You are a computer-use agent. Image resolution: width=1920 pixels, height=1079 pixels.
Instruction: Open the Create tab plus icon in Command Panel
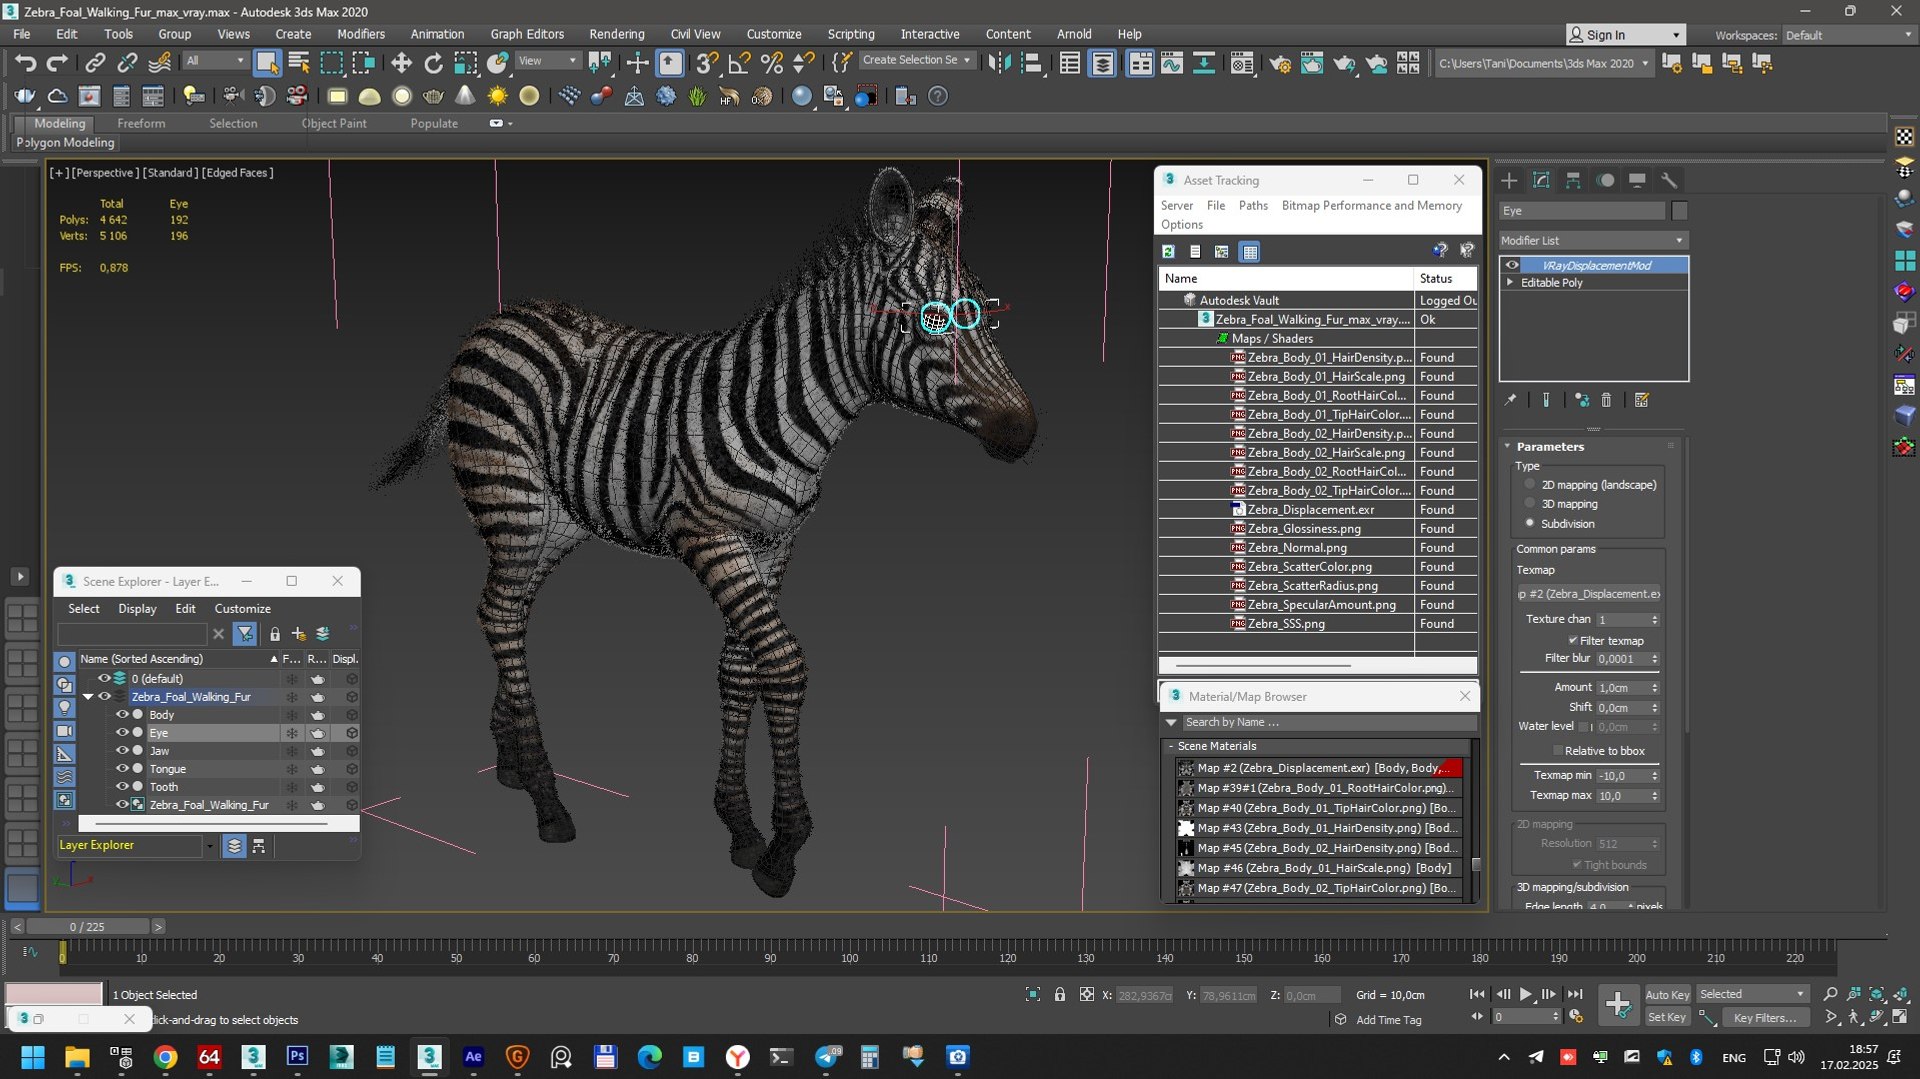(1509, 180)
